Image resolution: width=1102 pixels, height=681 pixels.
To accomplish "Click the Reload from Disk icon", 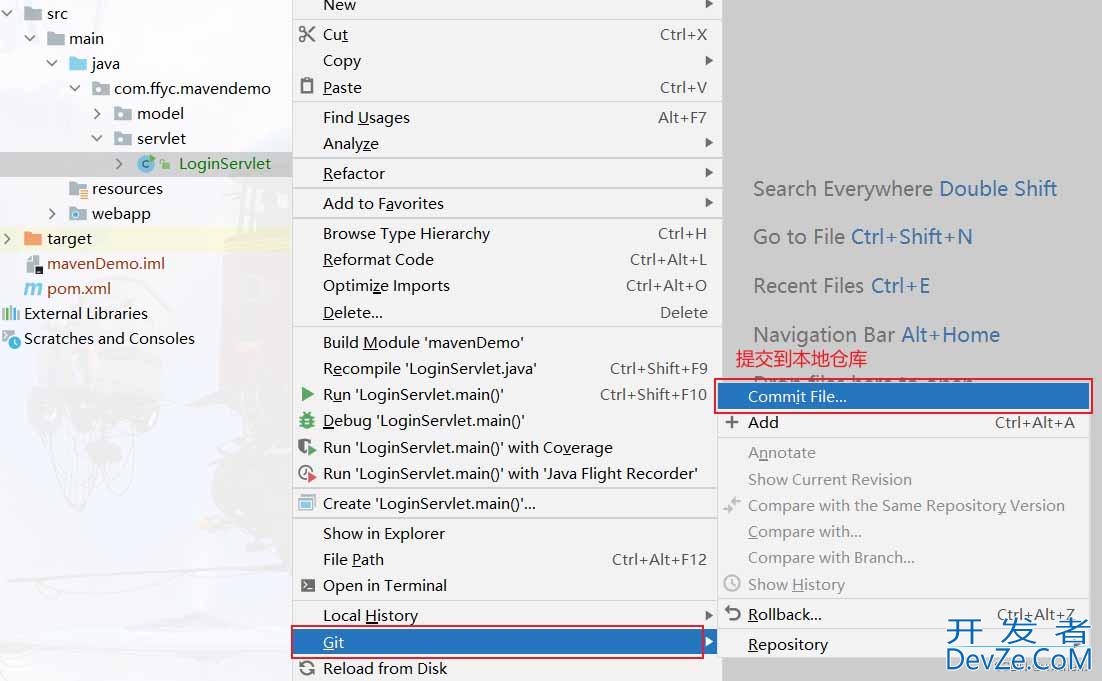I will 307,668.
